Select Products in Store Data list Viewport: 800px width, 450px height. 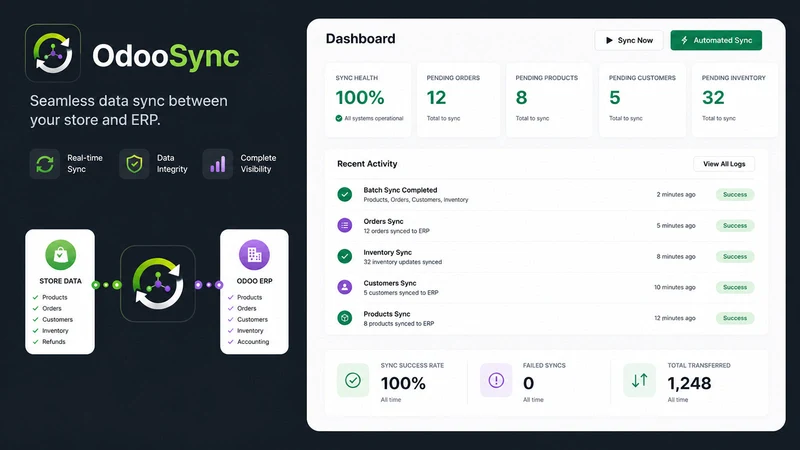[55, 297]
